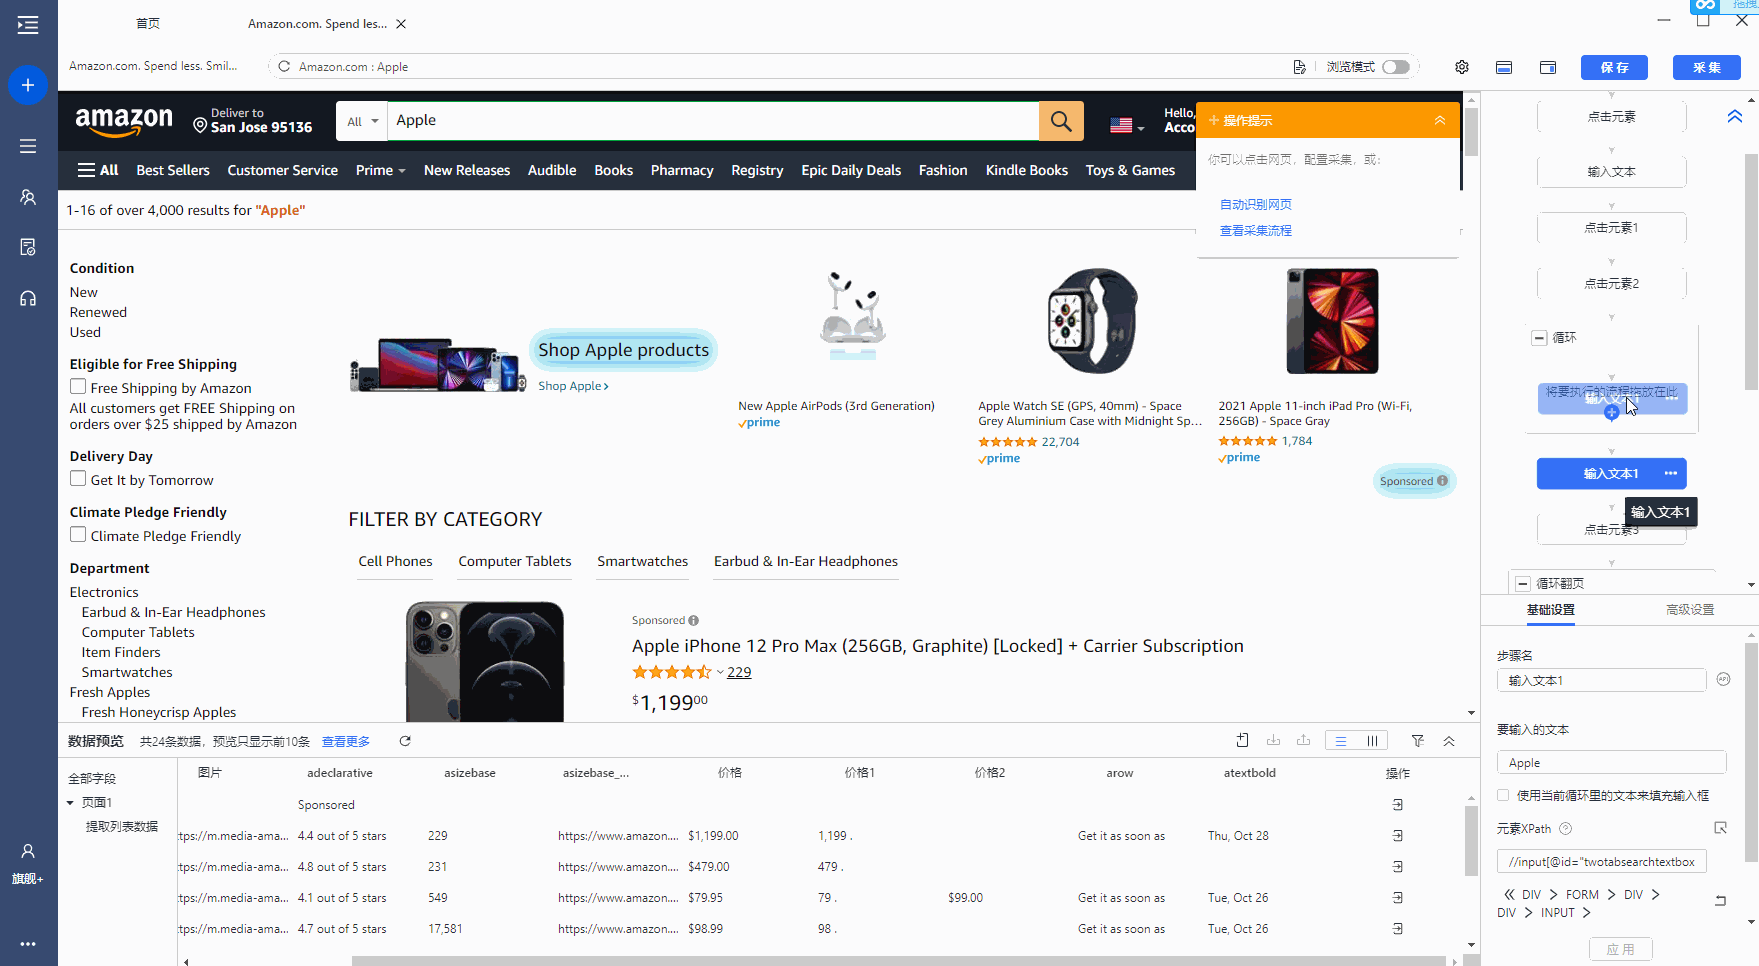Open the country flag language dropdown
This screenshot has width=1759, height=966.
(x=1127, y=125)
